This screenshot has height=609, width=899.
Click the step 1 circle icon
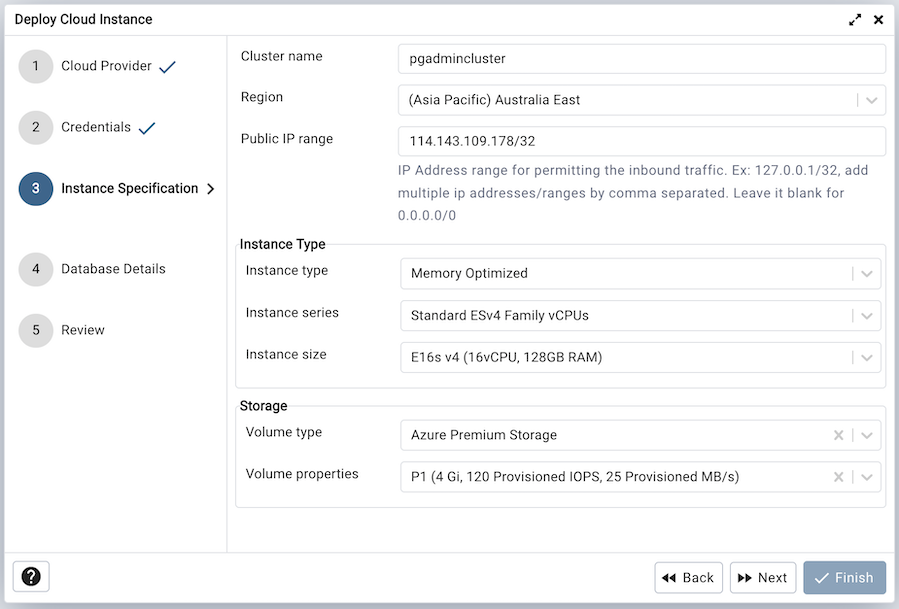pos(35,67)
